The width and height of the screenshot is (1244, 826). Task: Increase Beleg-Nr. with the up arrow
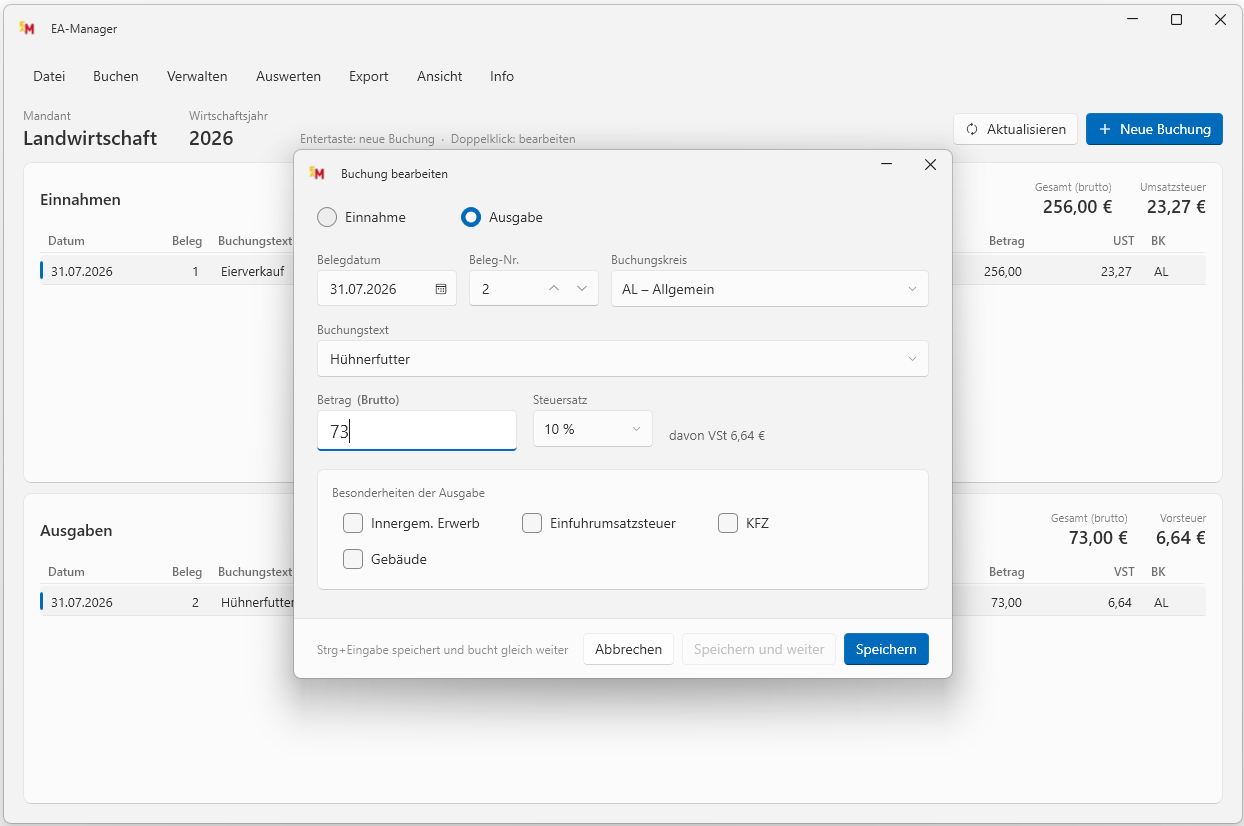tap(554, 289)
